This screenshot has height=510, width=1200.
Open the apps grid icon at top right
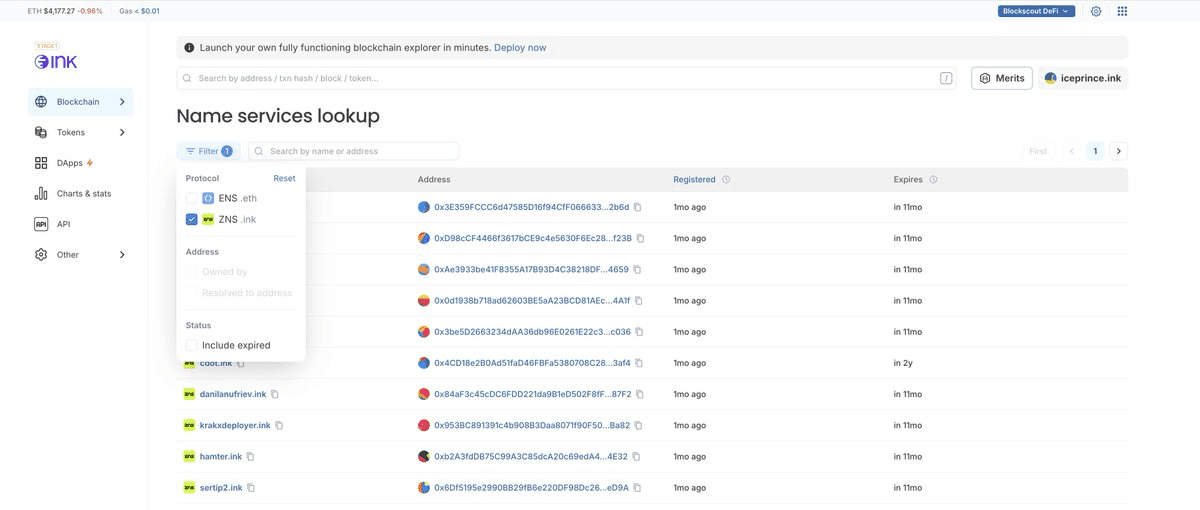click(1122, 11)
